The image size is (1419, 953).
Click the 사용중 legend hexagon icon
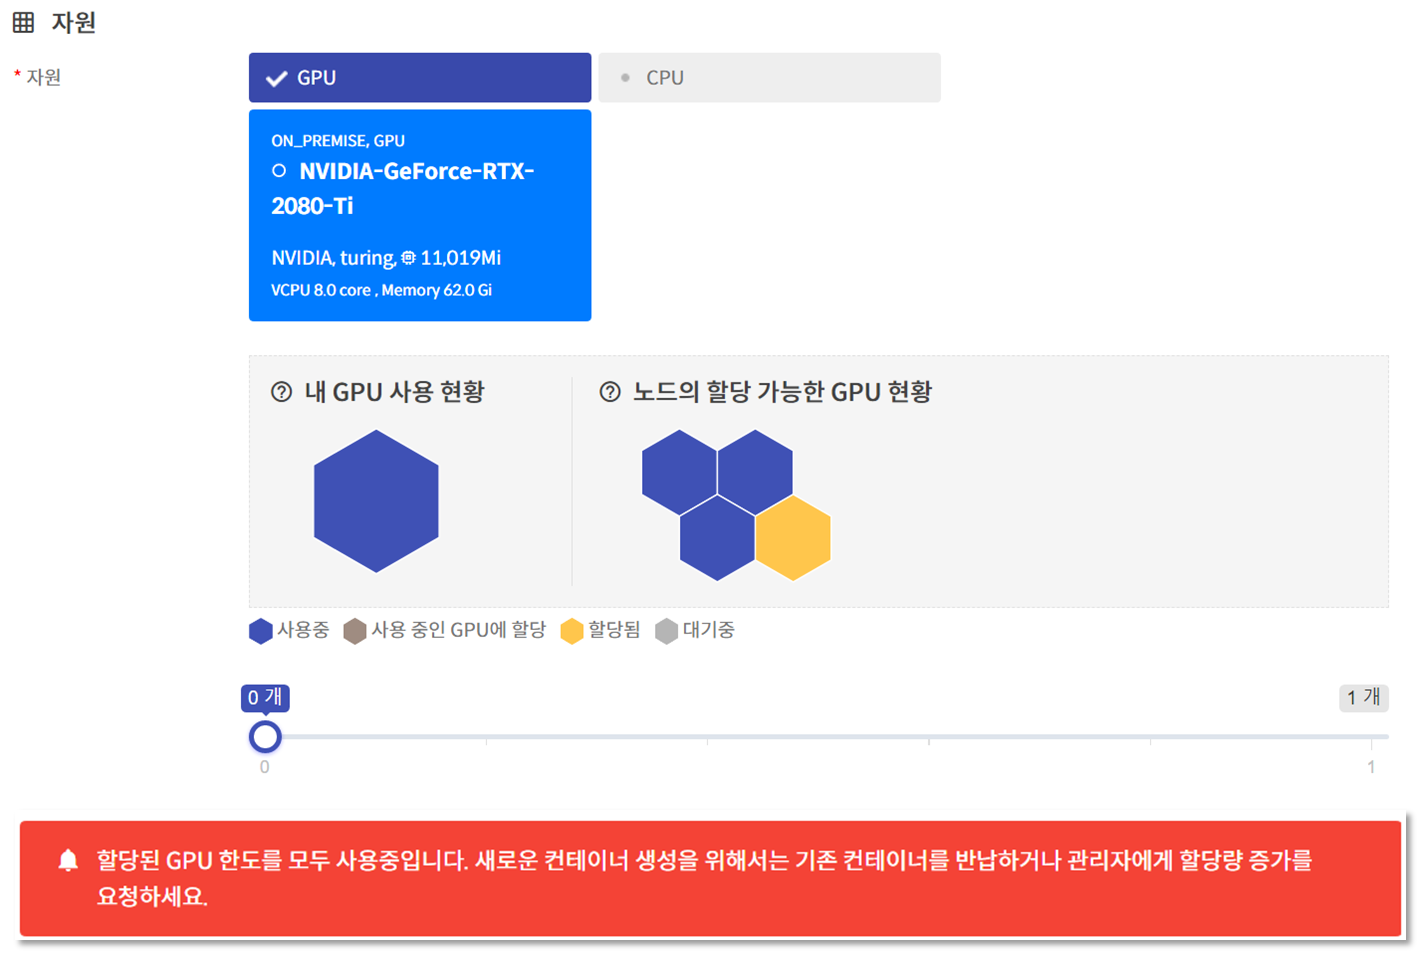(x=261, y=631)
